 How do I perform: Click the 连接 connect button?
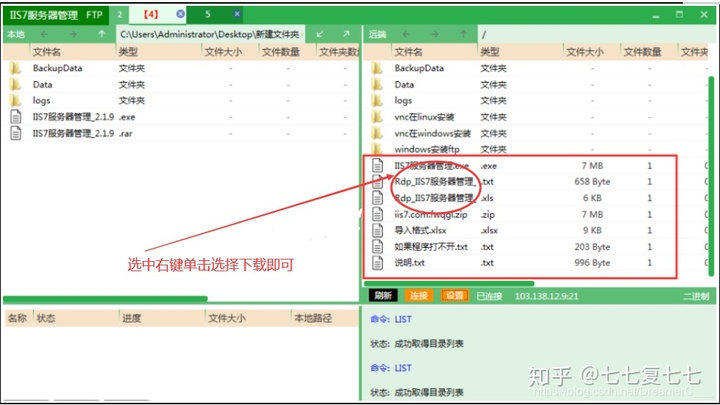[418, 296]
